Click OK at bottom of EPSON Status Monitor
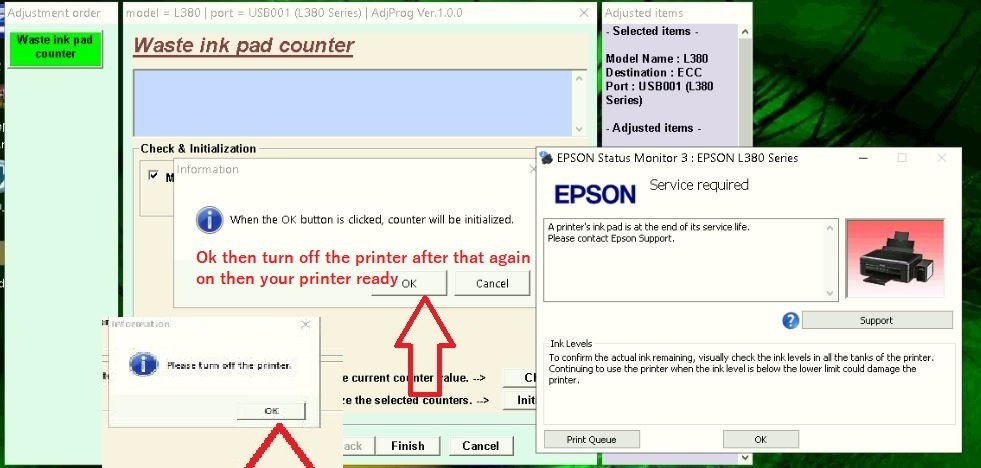981x468 pixels. (x=760, y=439)
